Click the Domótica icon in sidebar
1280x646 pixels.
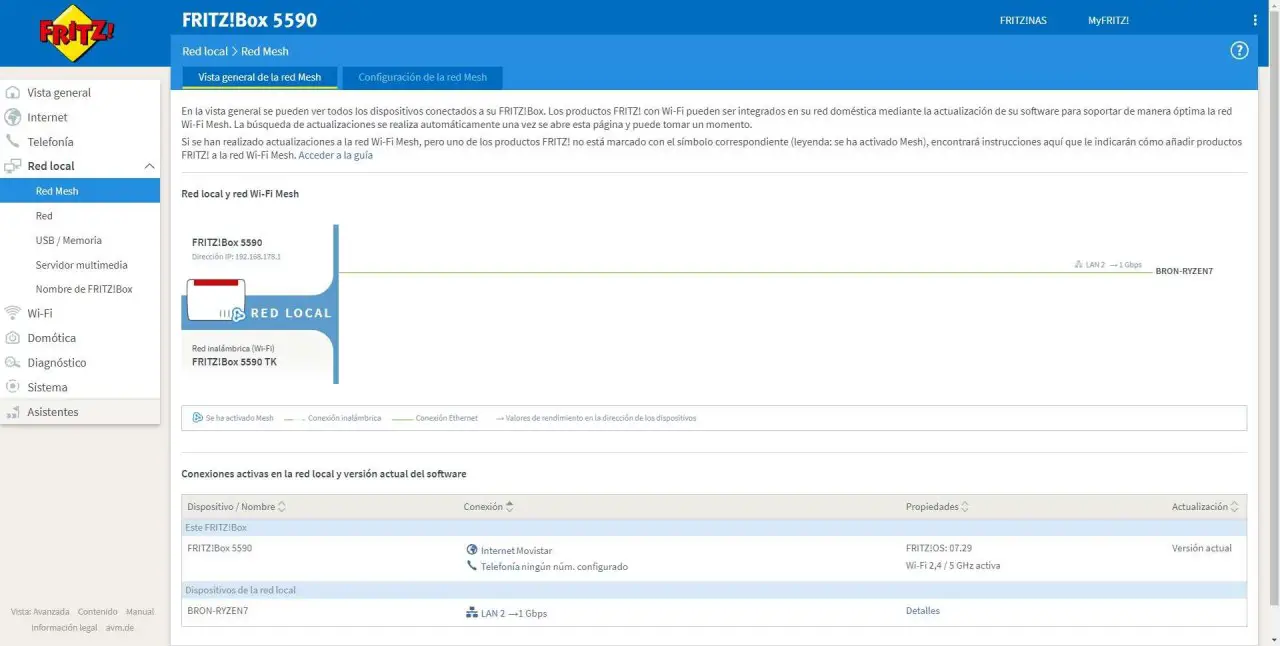click(13, 338)
